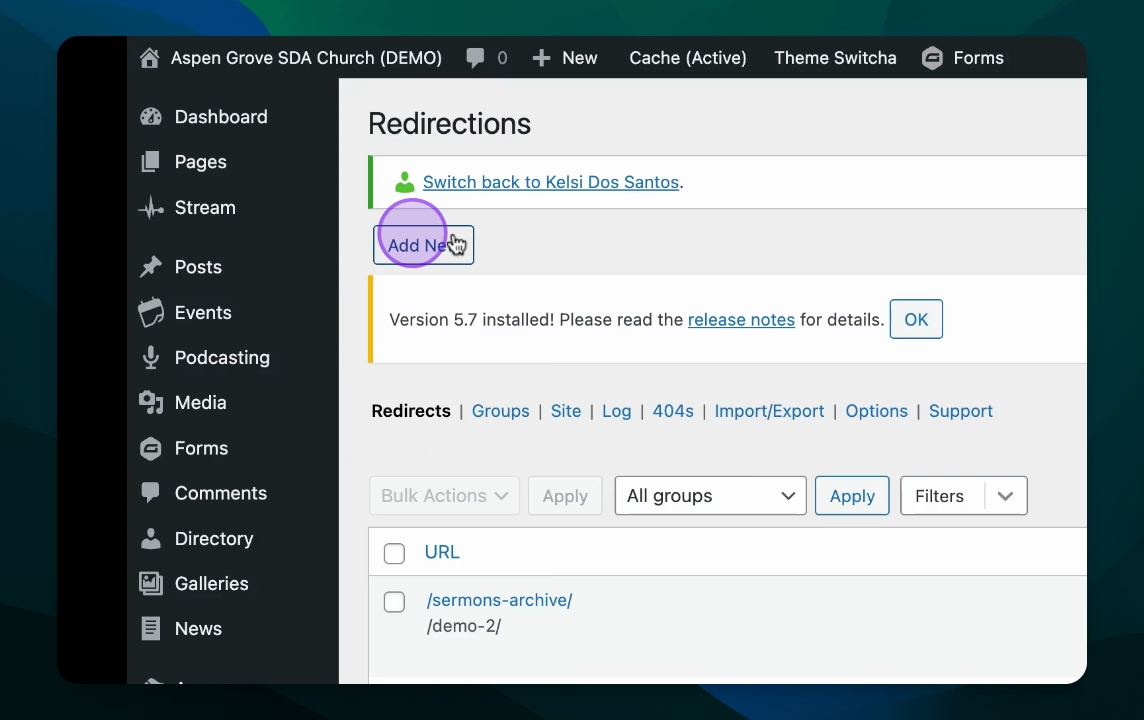Click the plus icon next to New

pos(541,58)
